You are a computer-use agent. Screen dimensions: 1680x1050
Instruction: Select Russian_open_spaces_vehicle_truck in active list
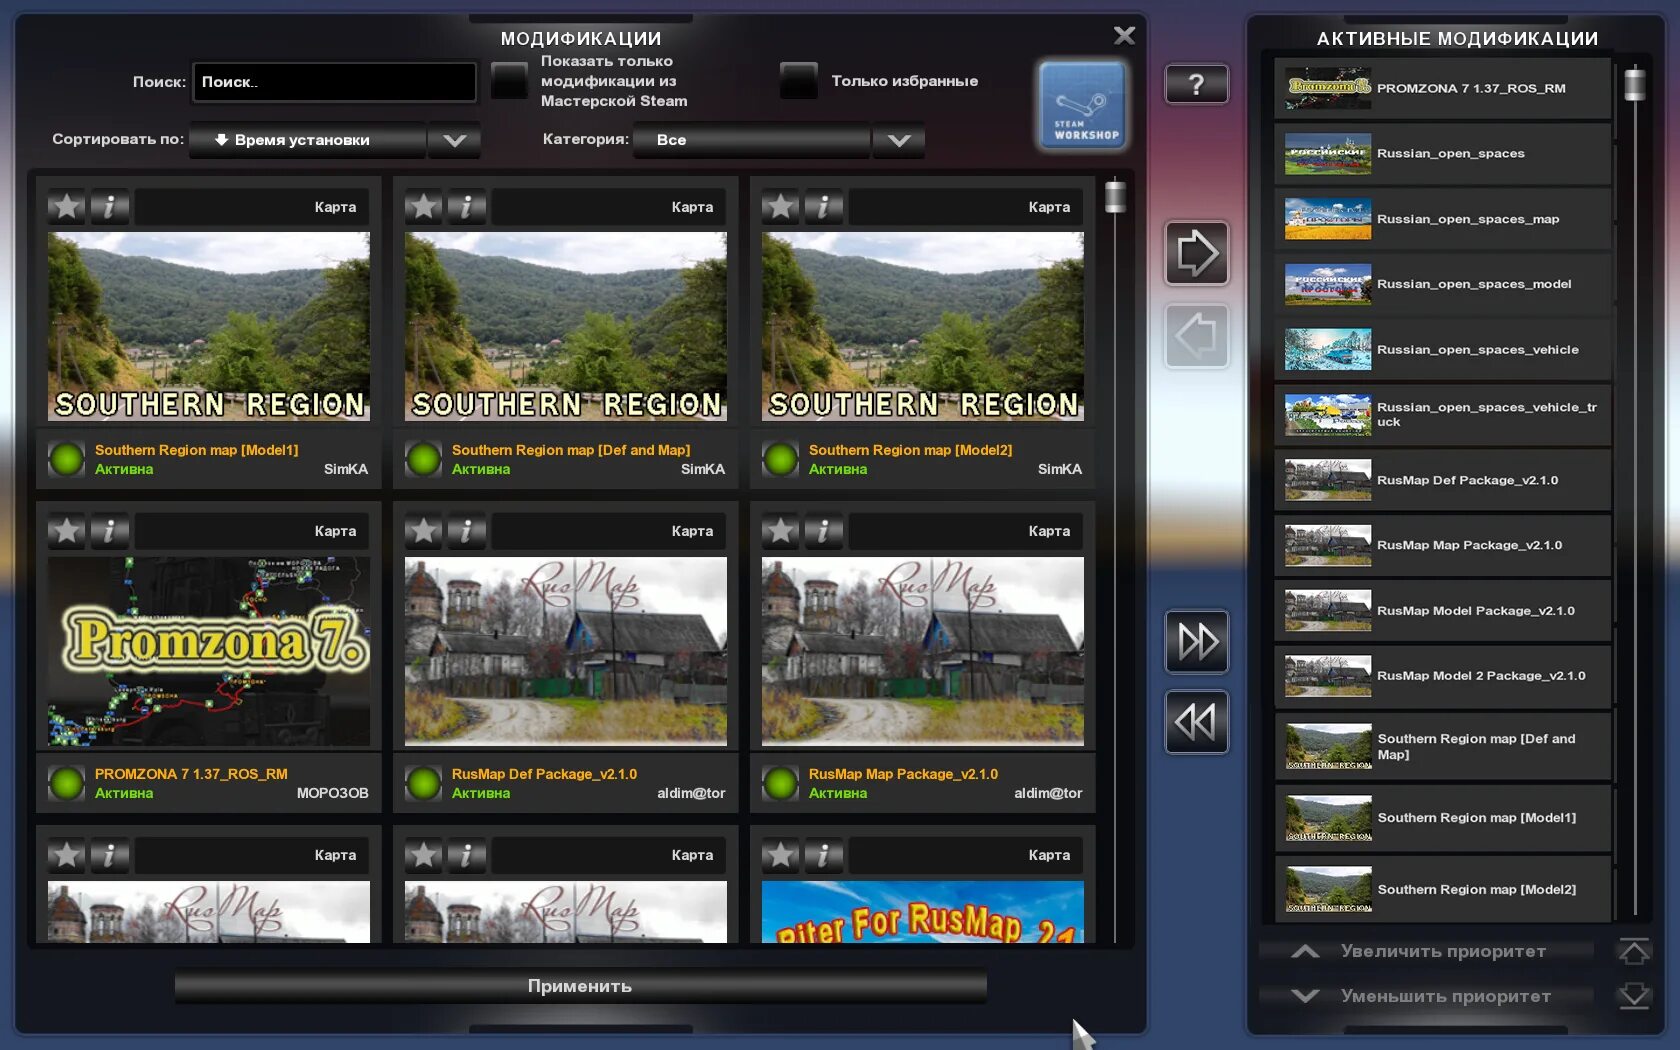(1443, 415)
